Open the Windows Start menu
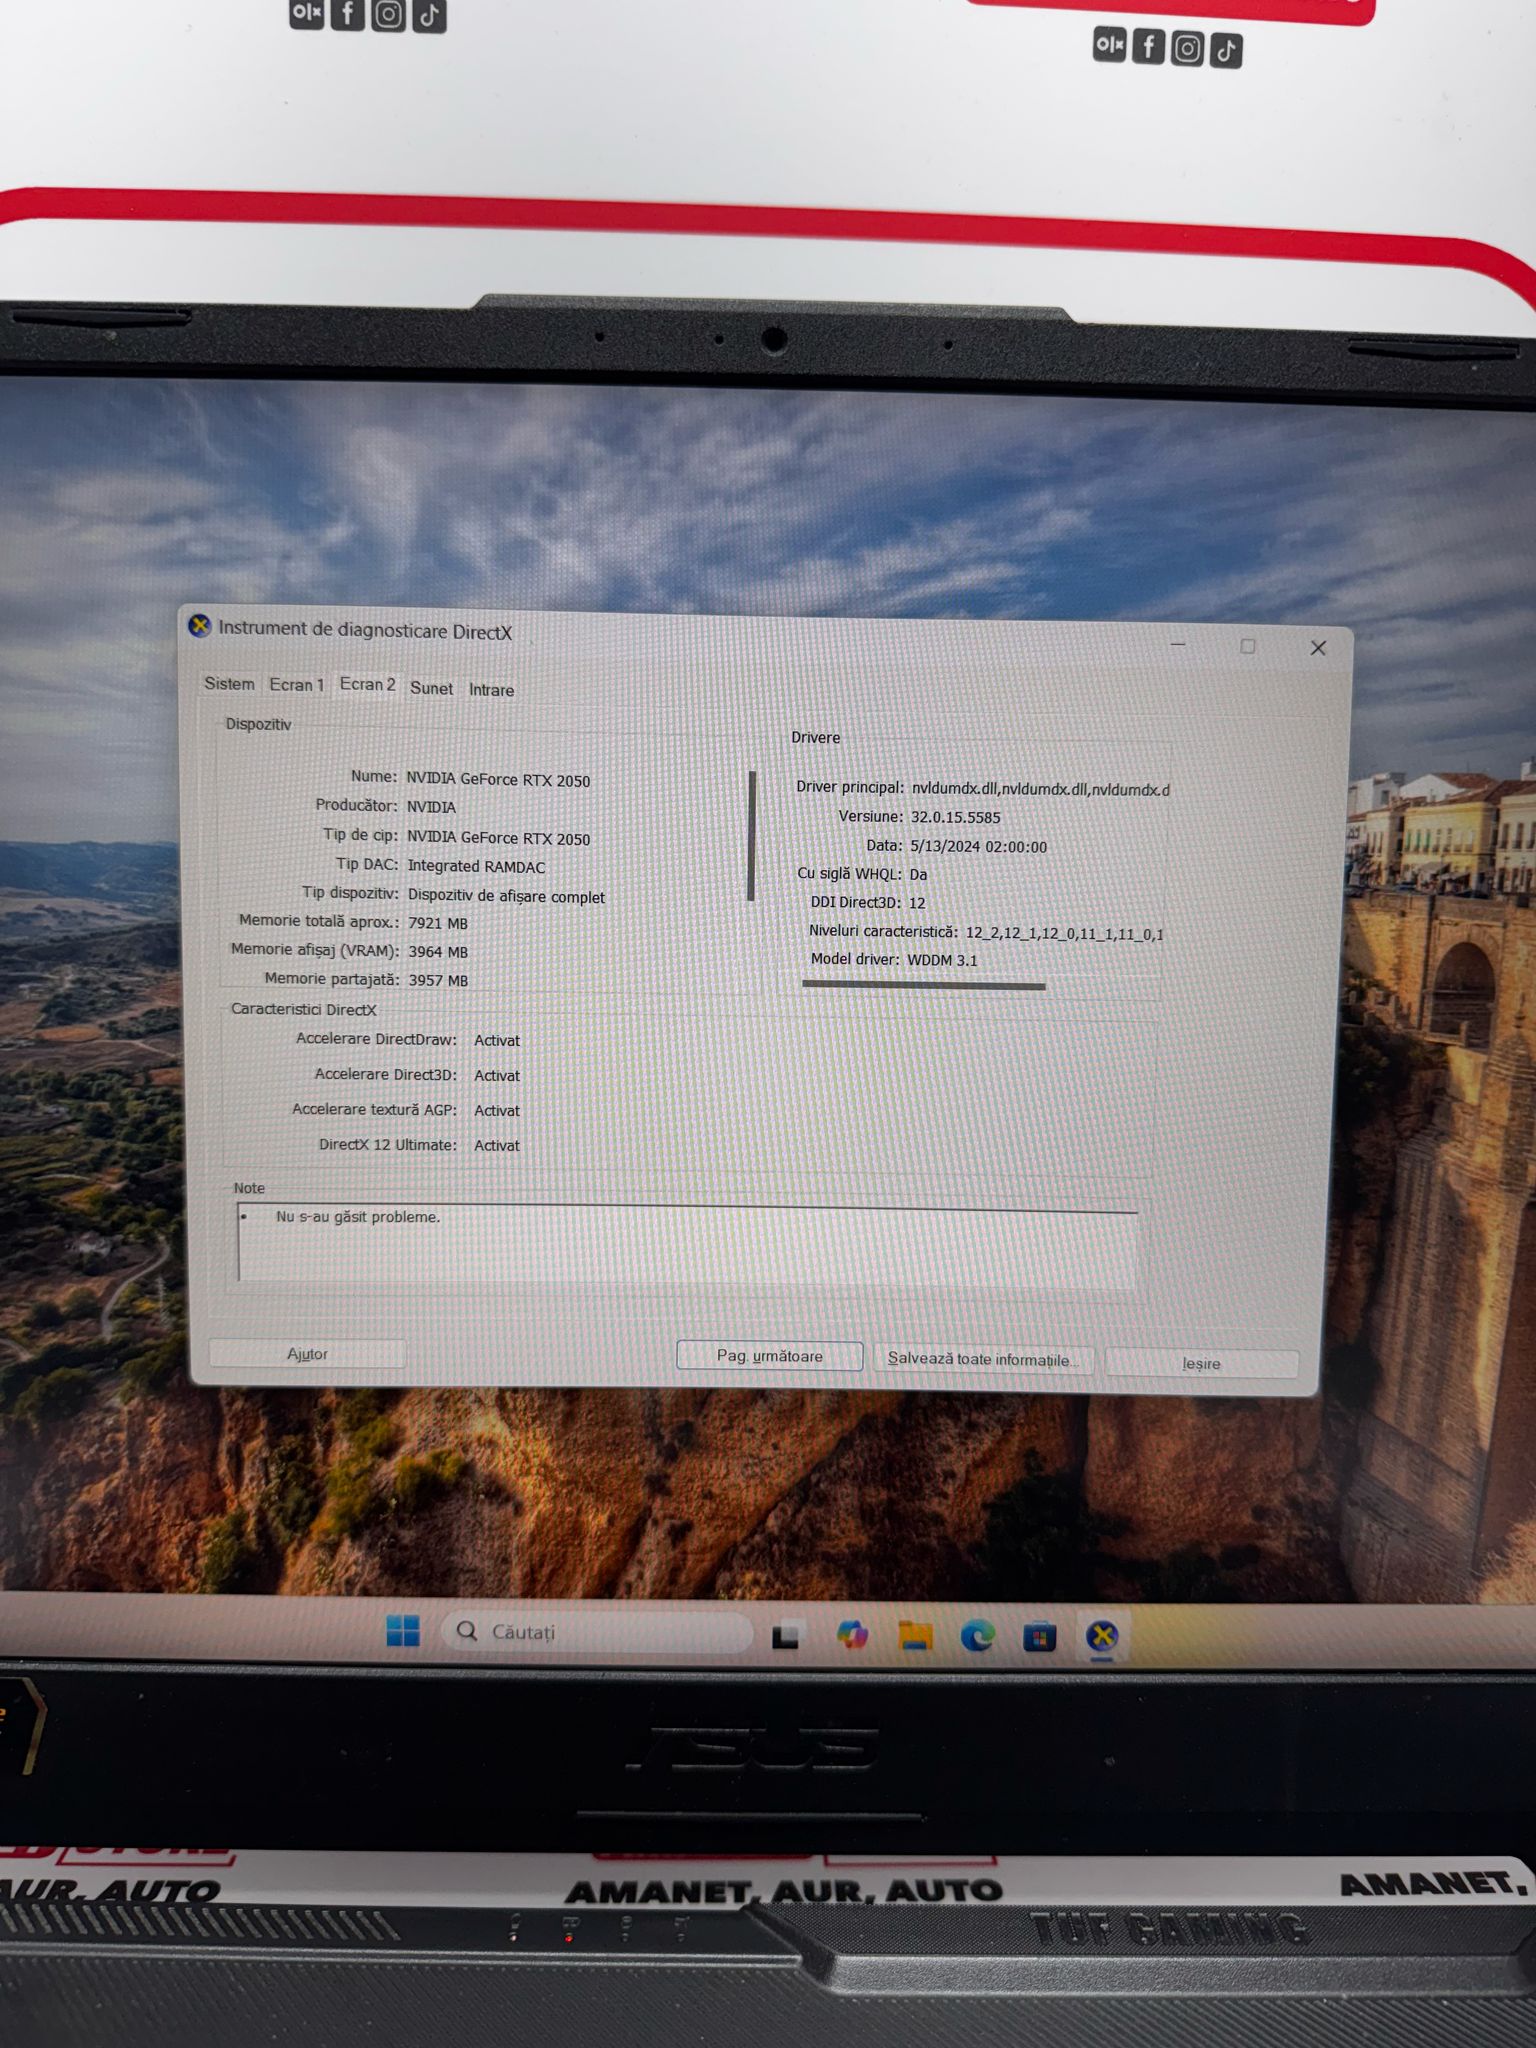The image size is (1536, 2048). [403, 1631]
